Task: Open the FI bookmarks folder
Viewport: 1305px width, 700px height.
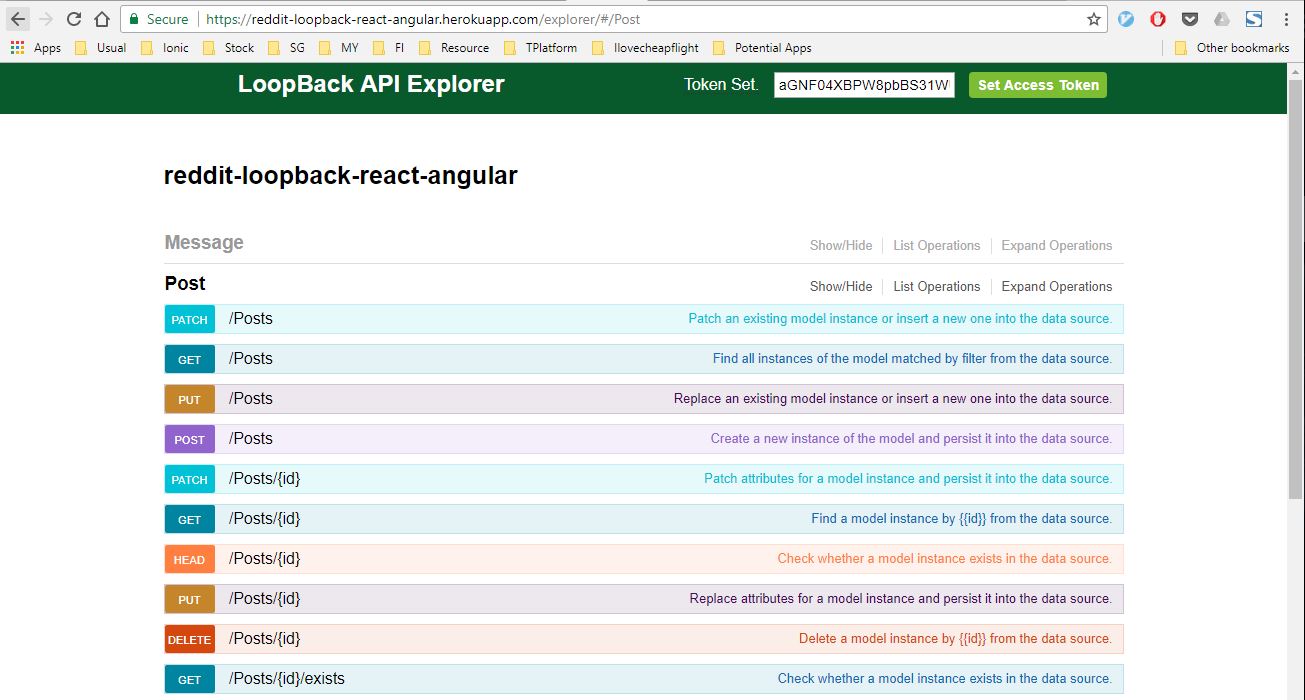Action: (x=389, y=47)
